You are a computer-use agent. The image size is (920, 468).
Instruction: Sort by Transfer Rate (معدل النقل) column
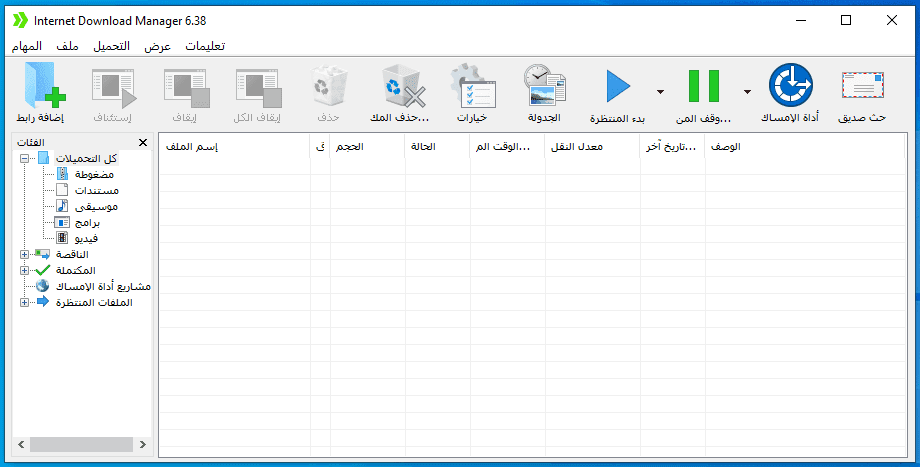point(592,147)
